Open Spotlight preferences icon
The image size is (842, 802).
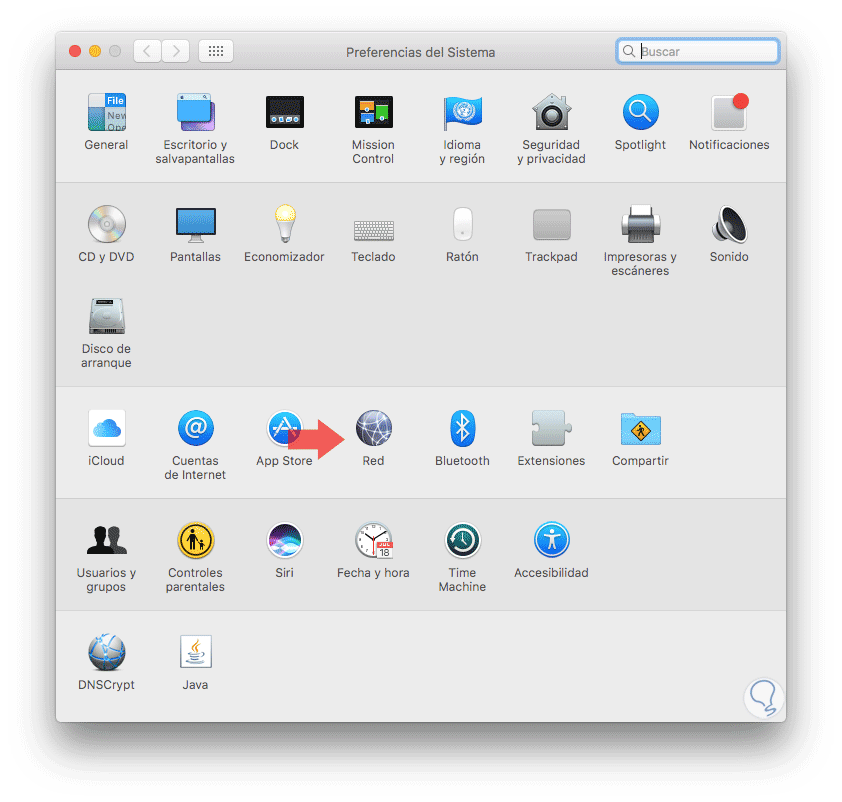coord(641,112)
